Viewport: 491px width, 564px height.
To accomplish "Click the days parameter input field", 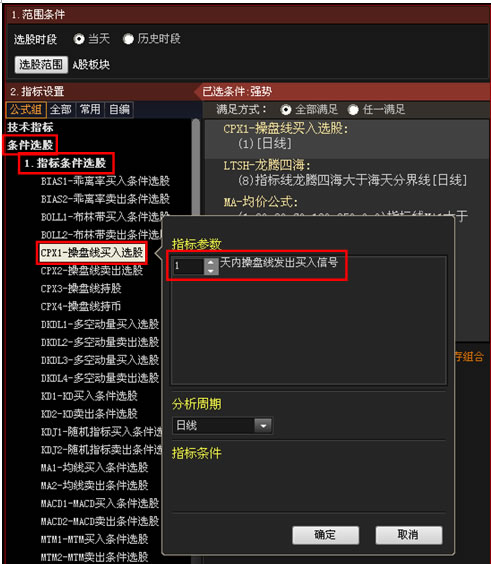I will click(189, 267).
